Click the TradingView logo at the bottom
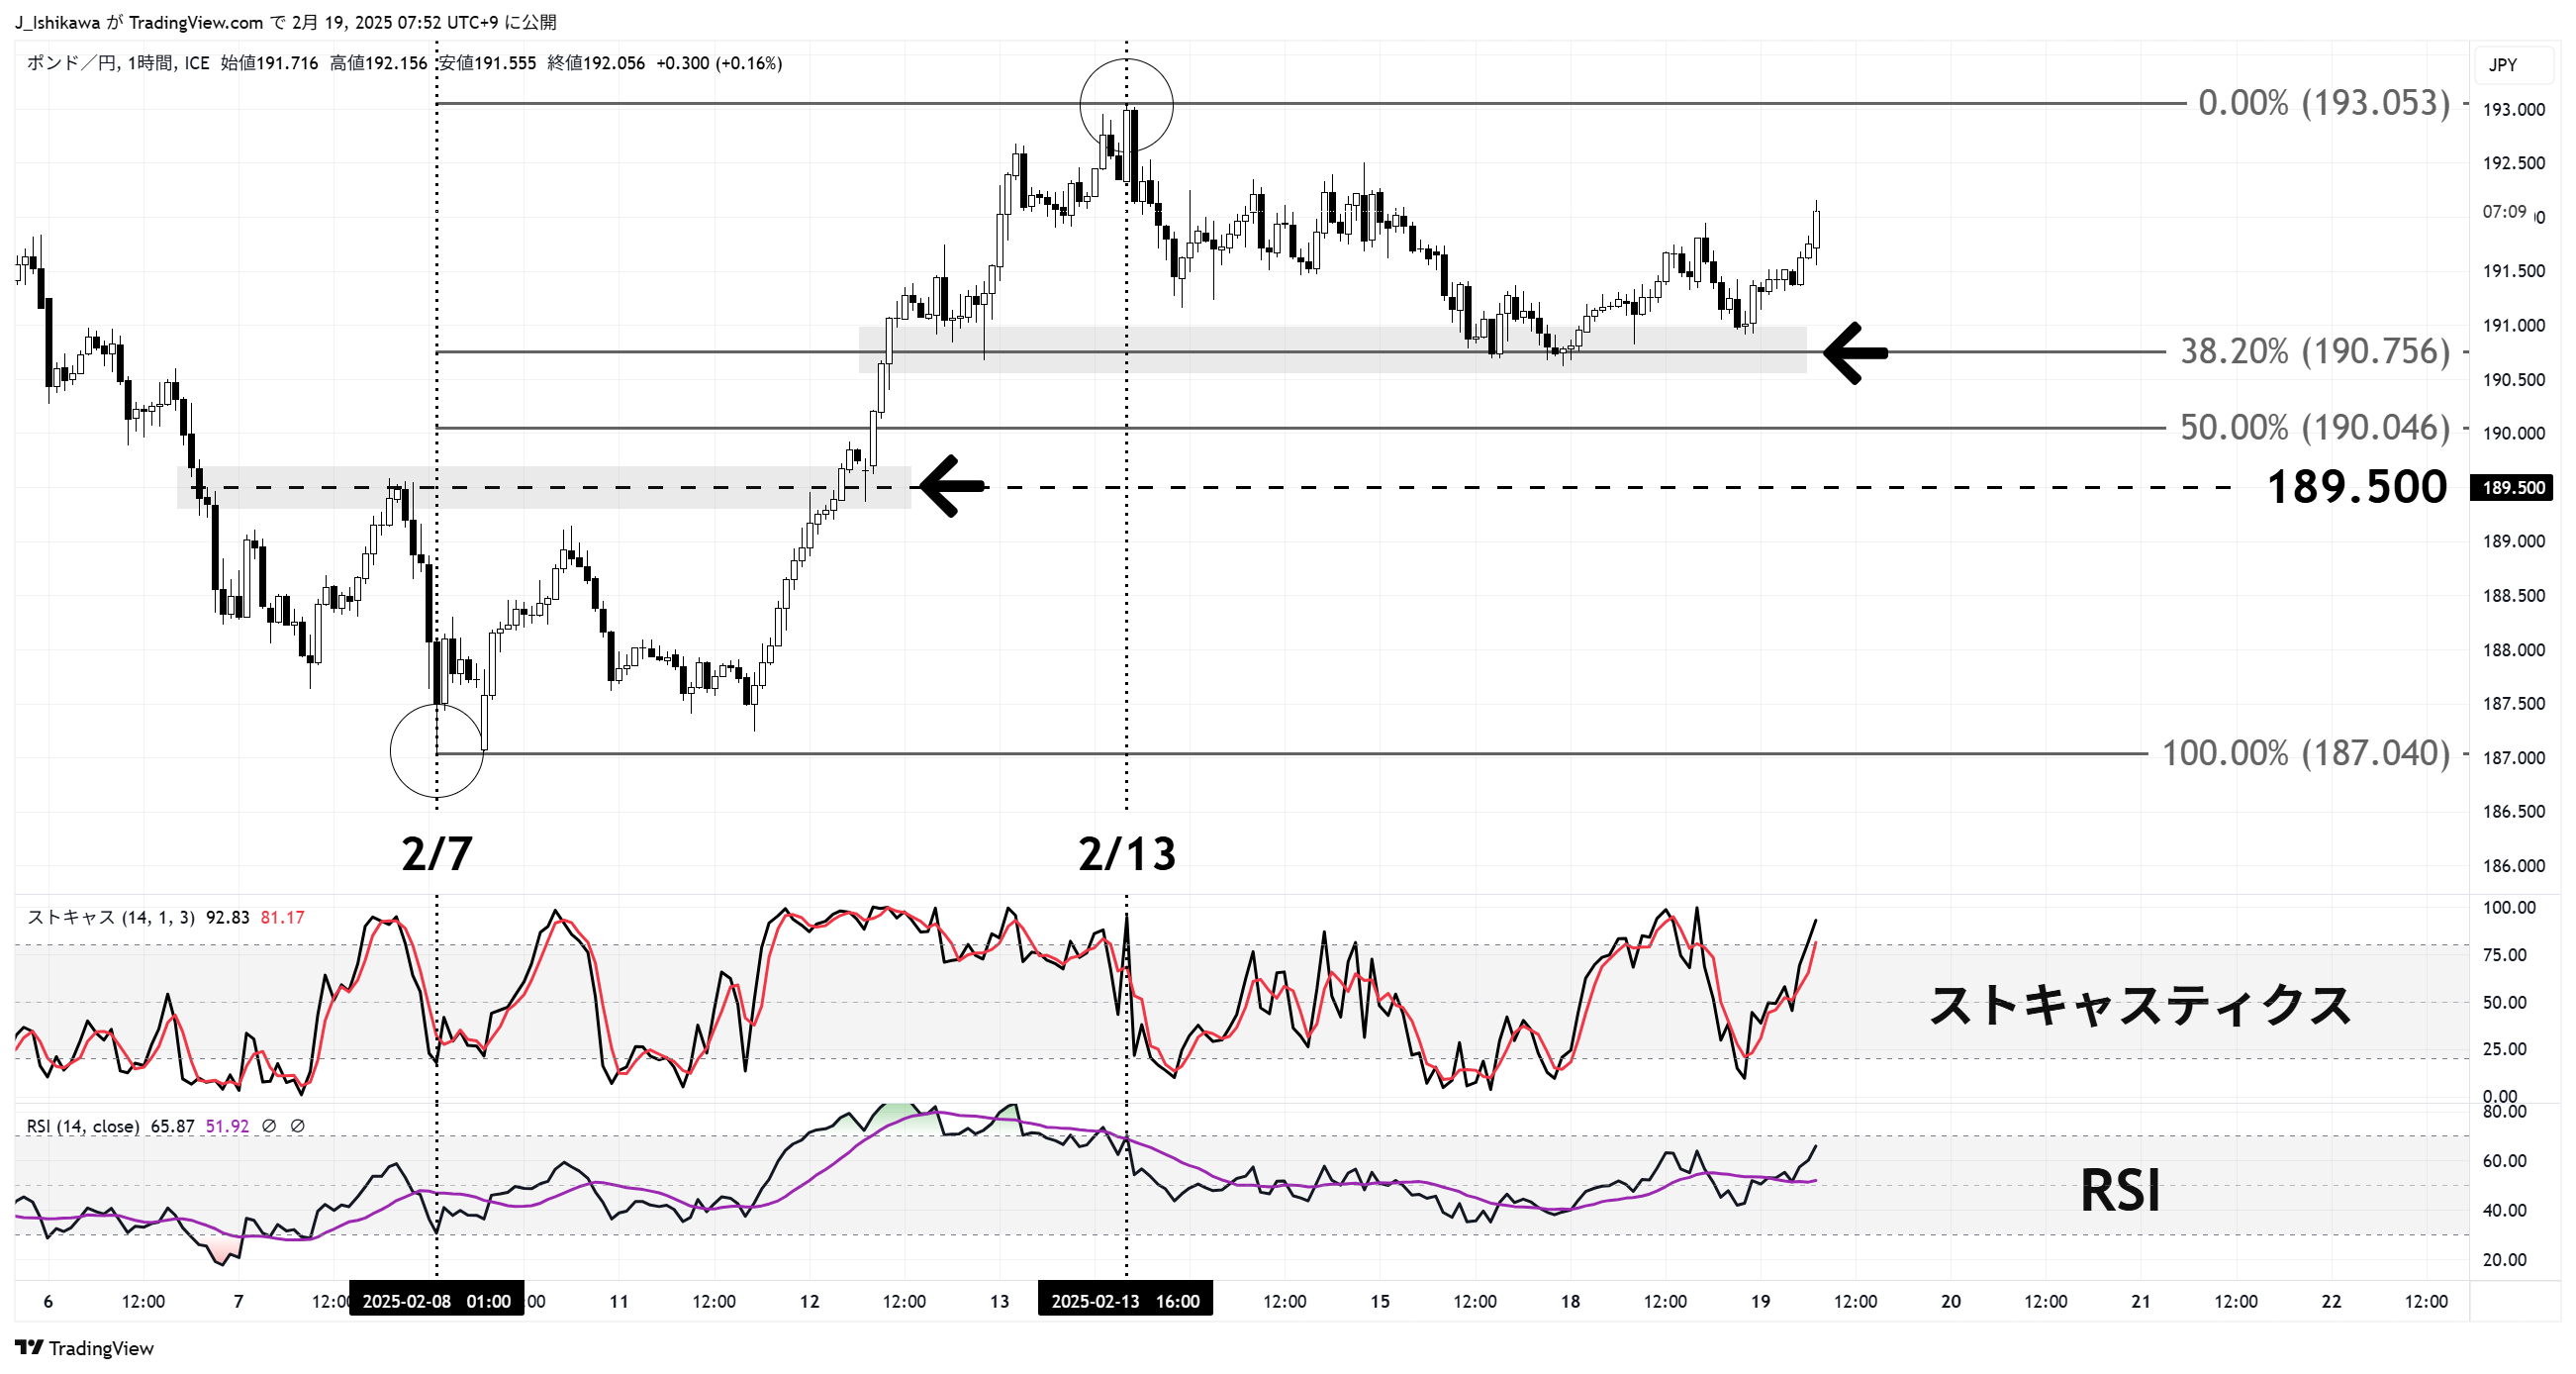Viewport: 2576px width, 1374px height. [84, 1347]
